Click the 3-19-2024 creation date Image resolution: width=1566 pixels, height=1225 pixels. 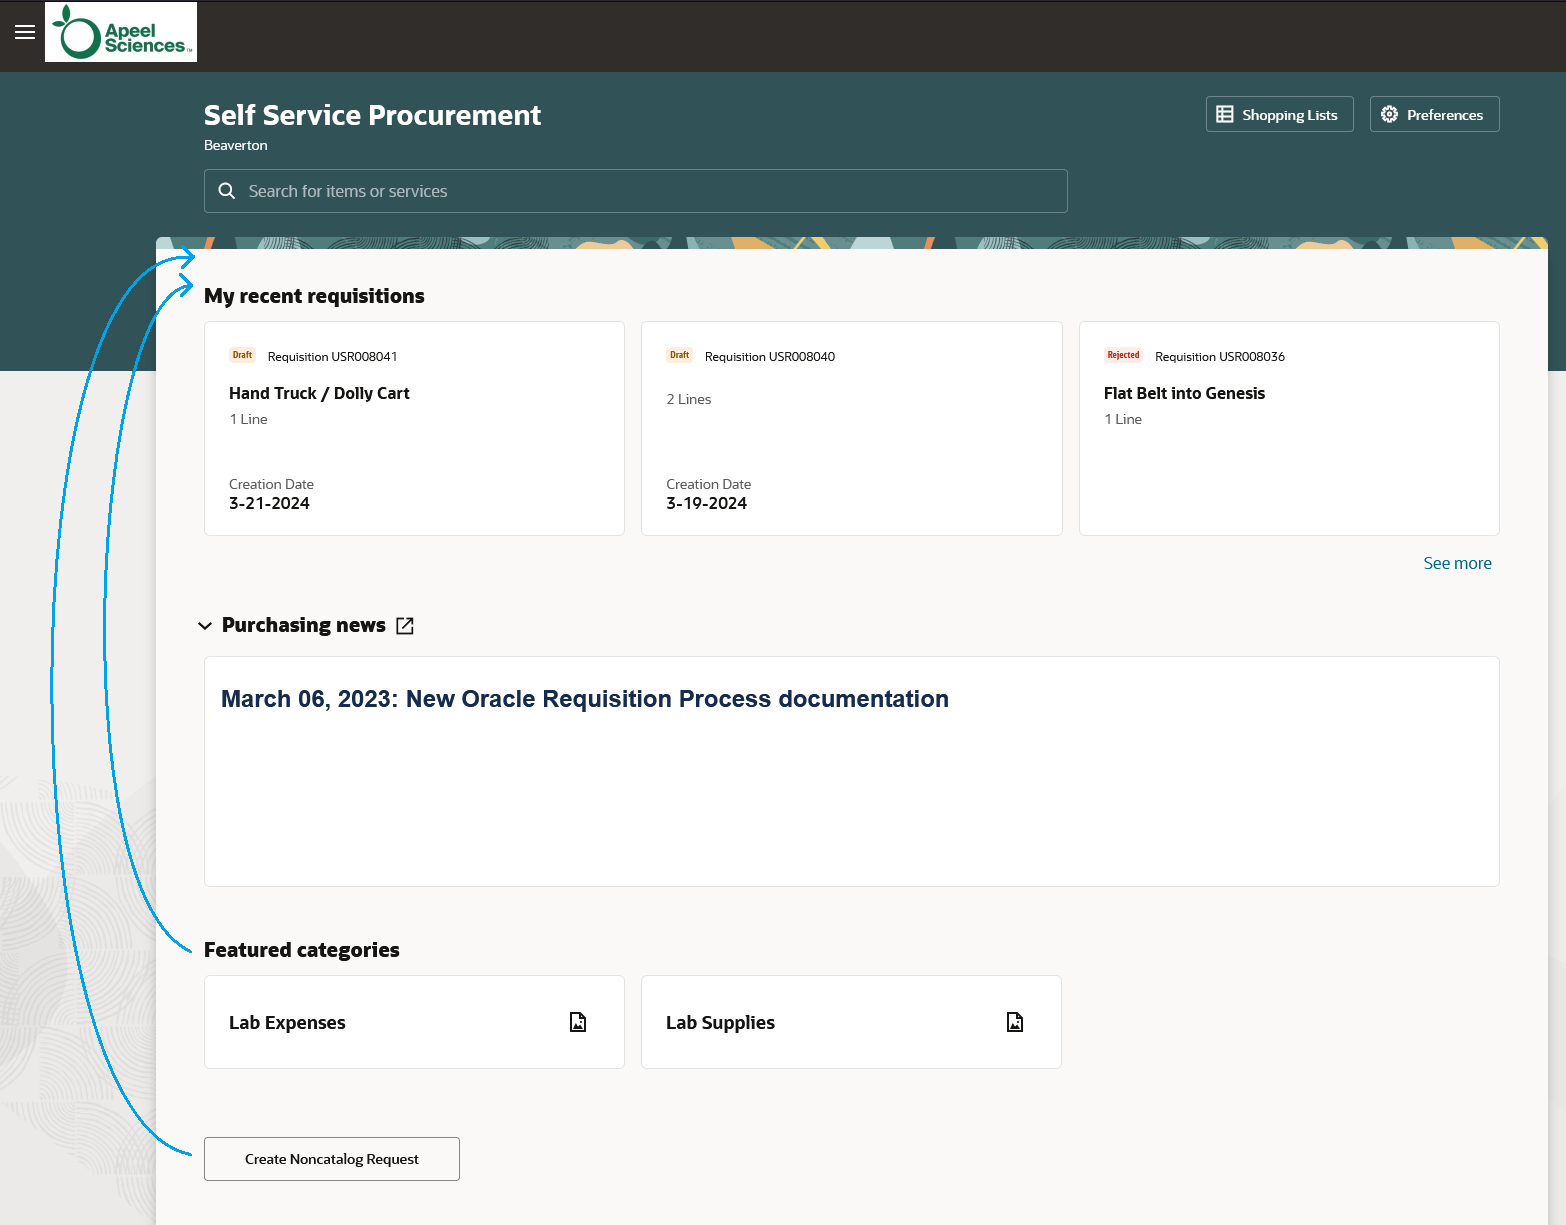706,503
